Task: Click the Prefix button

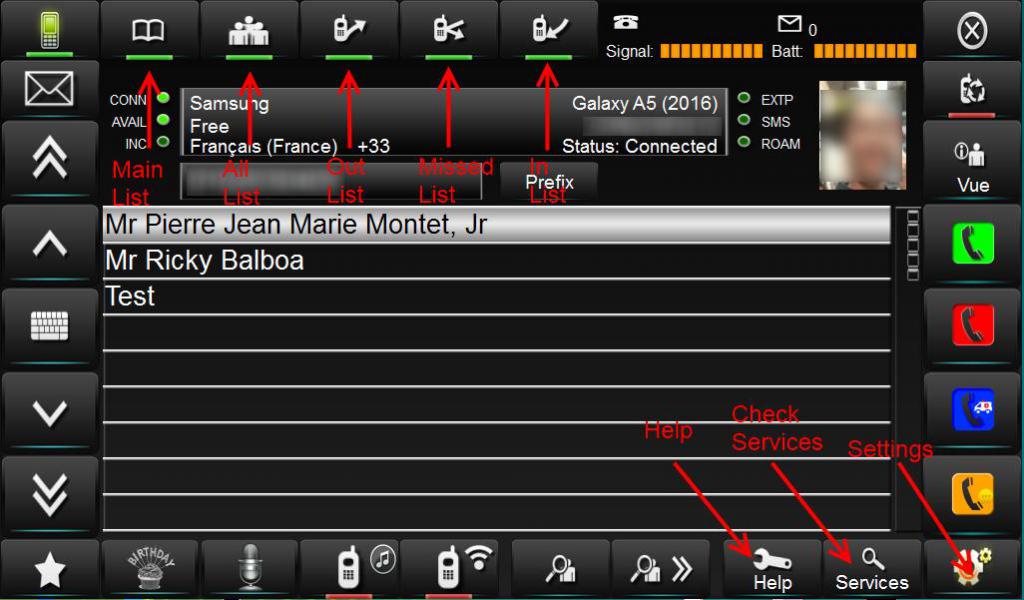Action: 549,181
